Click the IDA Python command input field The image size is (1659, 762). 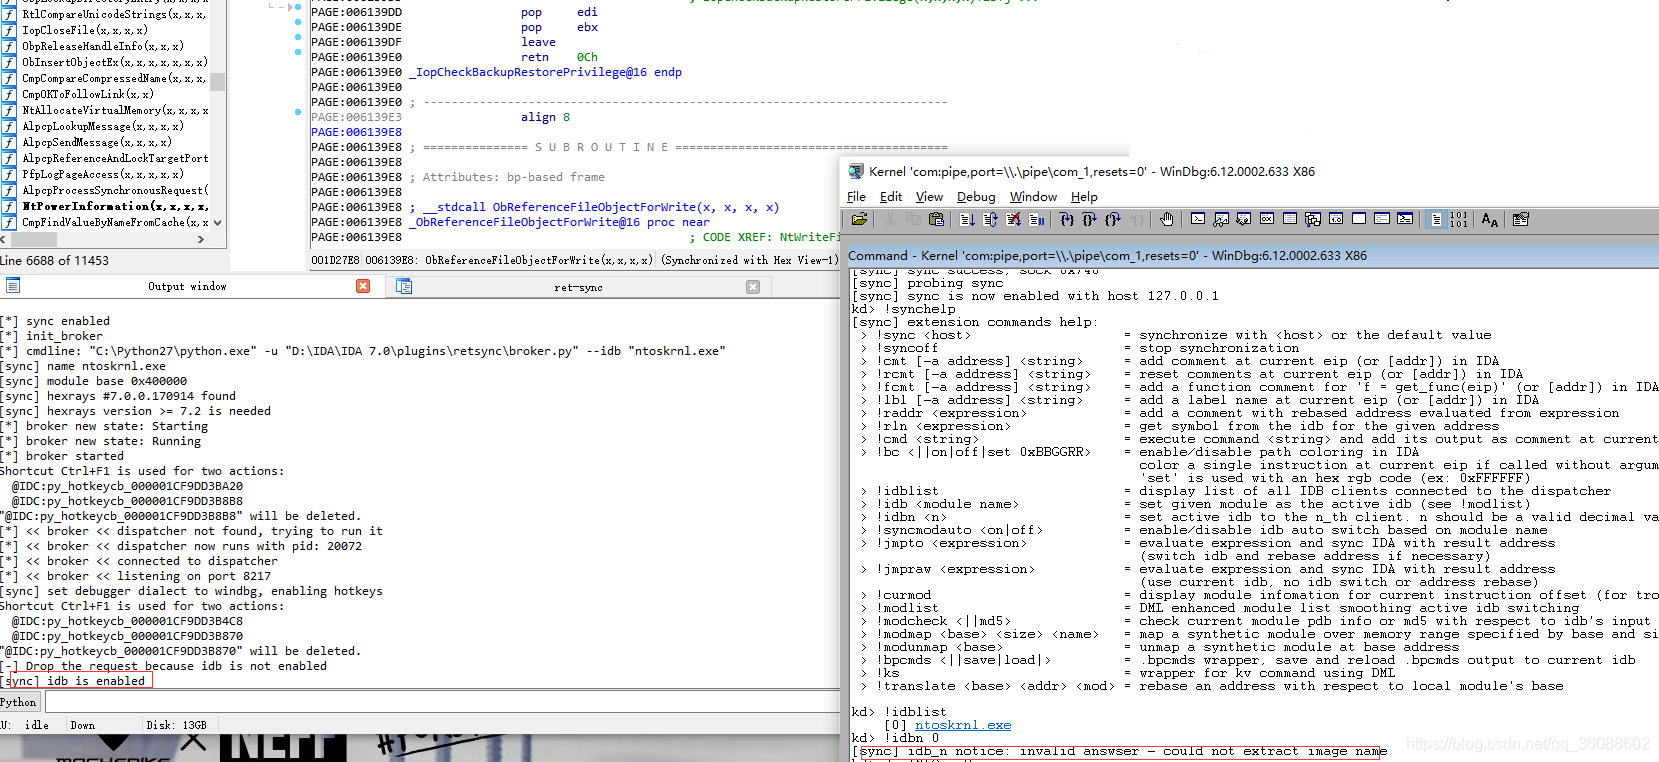click(441, 702)
